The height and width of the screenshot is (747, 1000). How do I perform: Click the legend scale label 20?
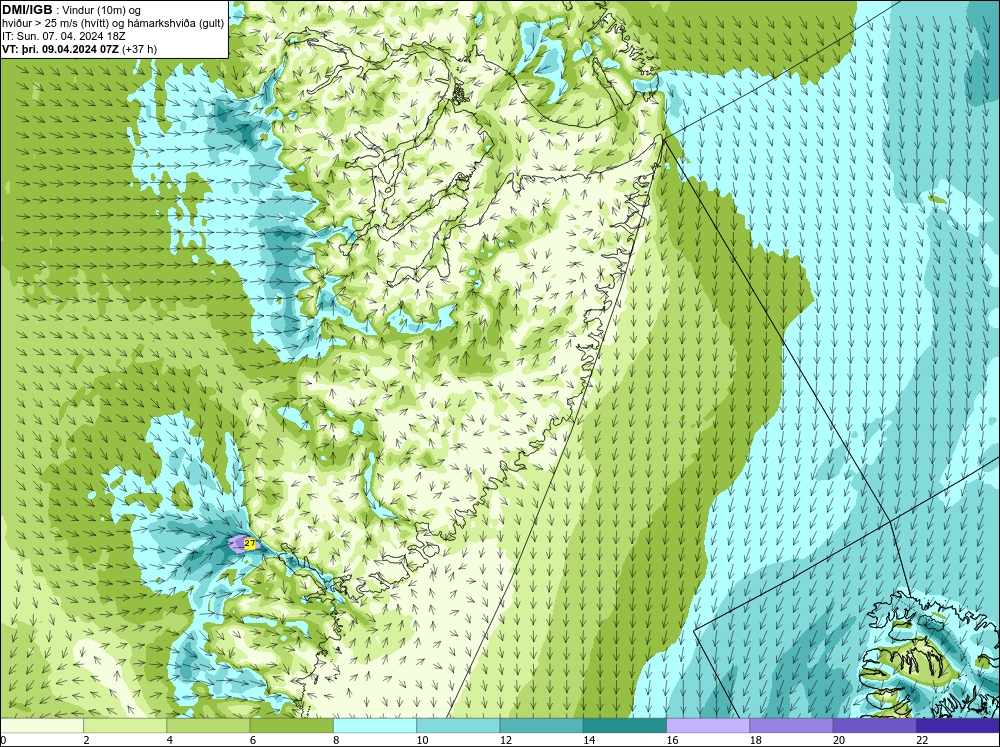tap(838, 740)
